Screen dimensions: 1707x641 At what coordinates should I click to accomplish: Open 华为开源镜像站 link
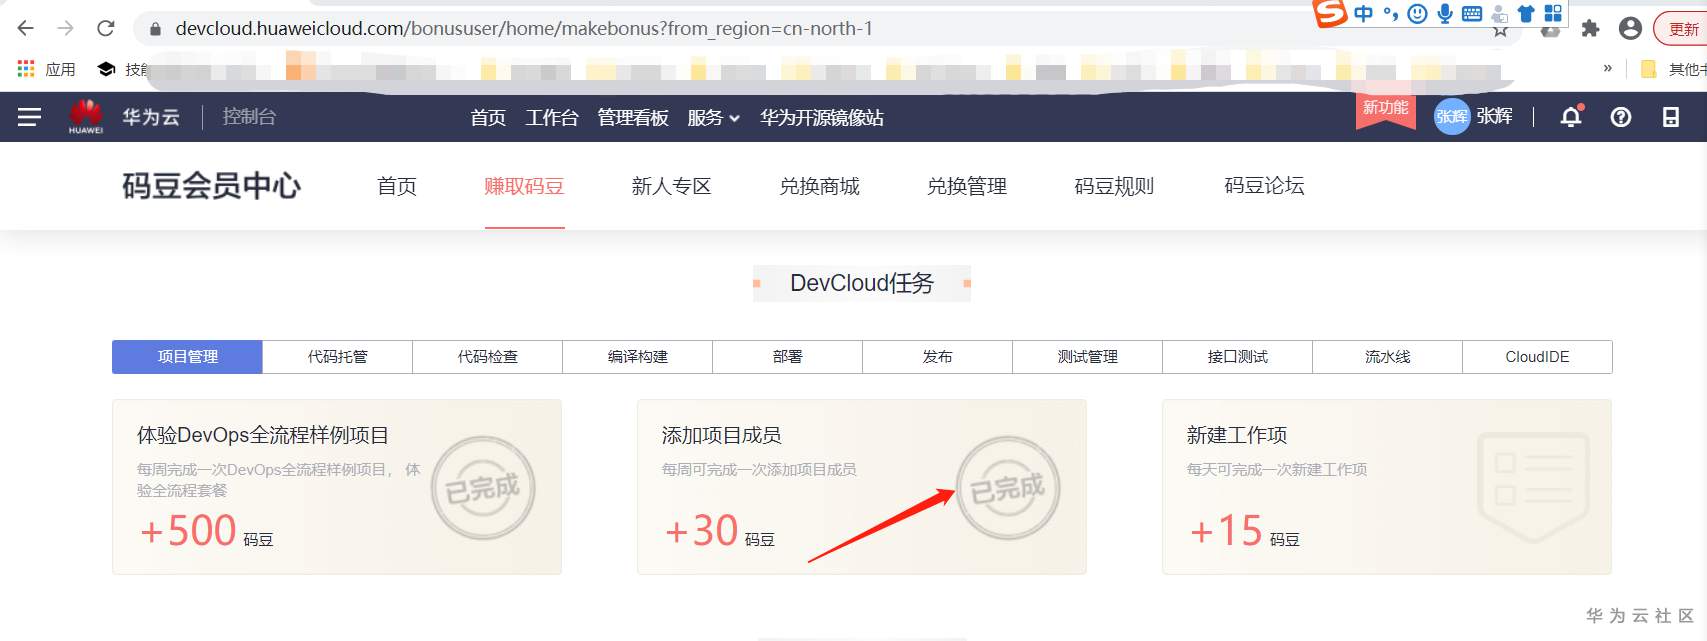(x=822, y=118)
